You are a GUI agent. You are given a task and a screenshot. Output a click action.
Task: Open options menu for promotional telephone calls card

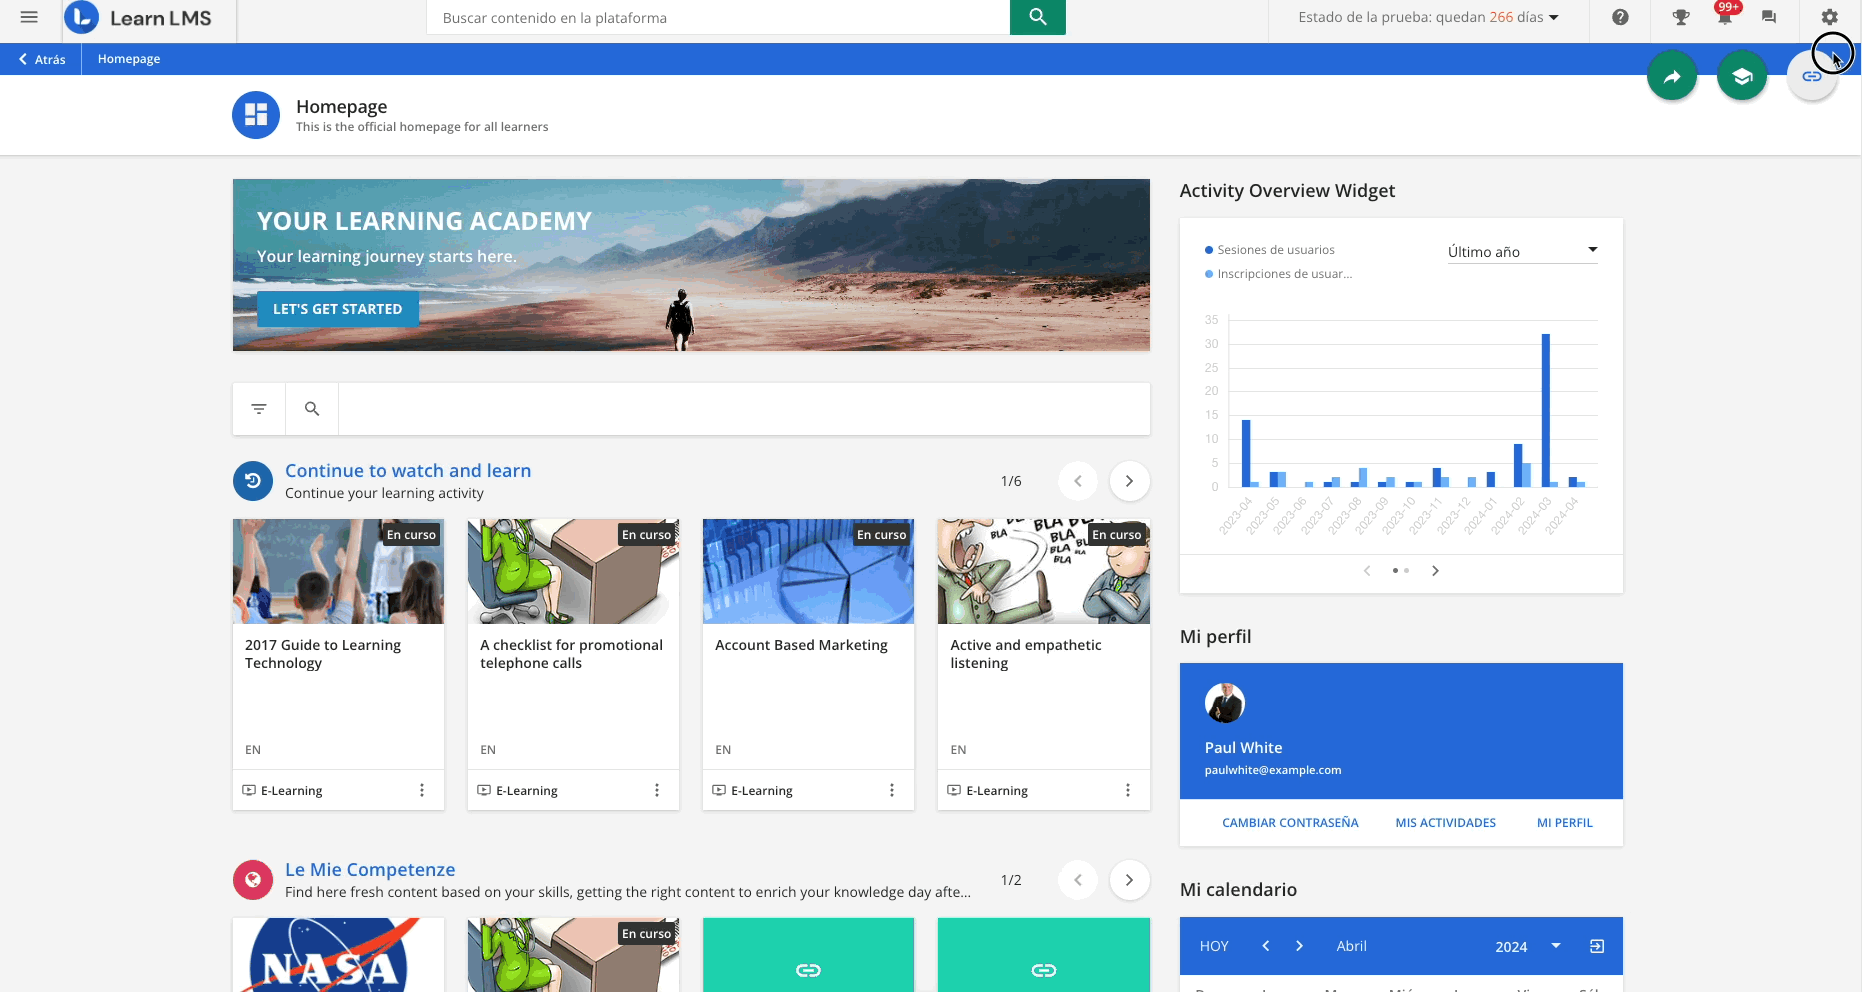click(657, 790)
